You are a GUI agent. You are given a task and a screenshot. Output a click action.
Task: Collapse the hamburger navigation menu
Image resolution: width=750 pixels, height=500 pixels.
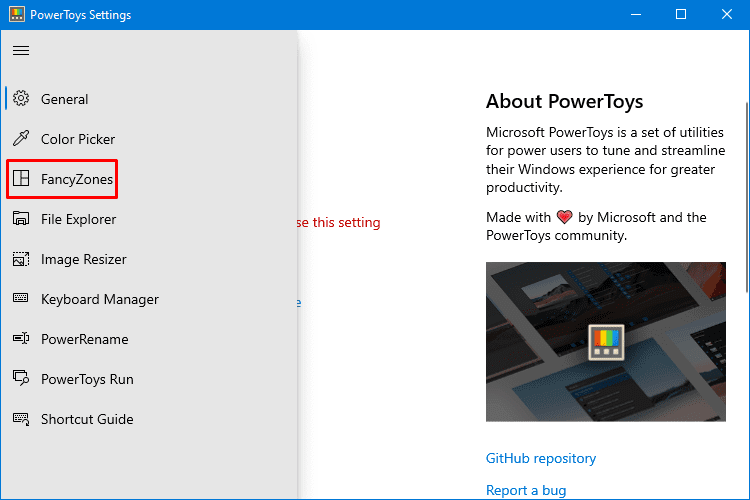tap(21, 50)
